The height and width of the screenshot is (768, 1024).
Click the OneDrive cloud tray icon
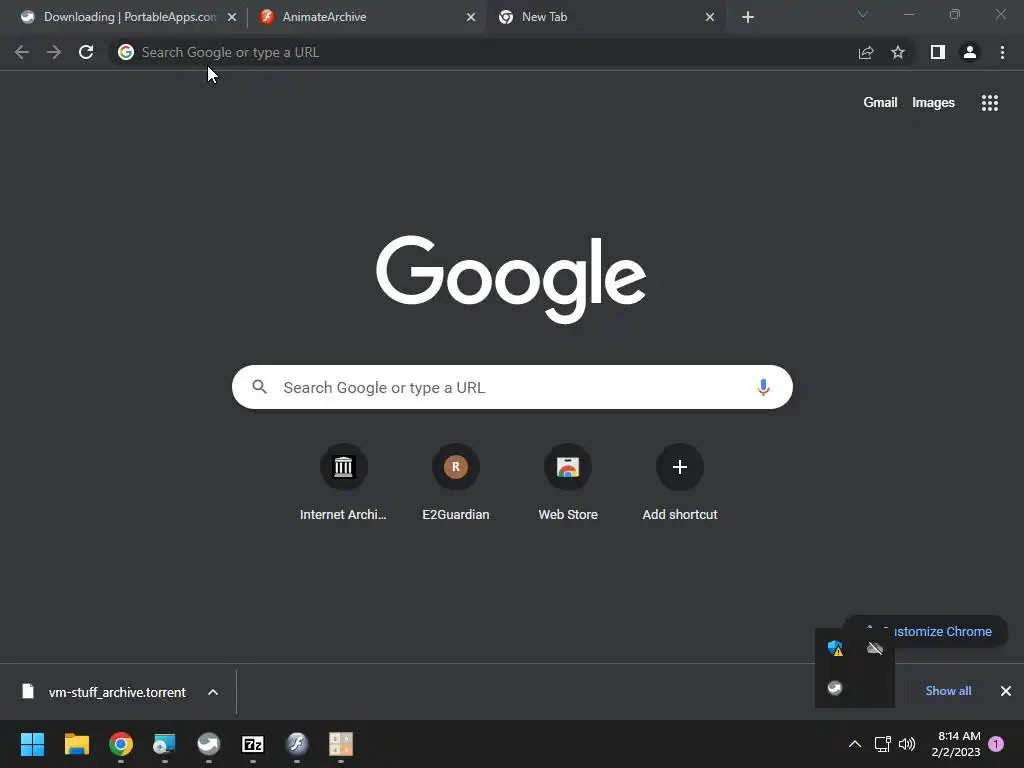875,648
